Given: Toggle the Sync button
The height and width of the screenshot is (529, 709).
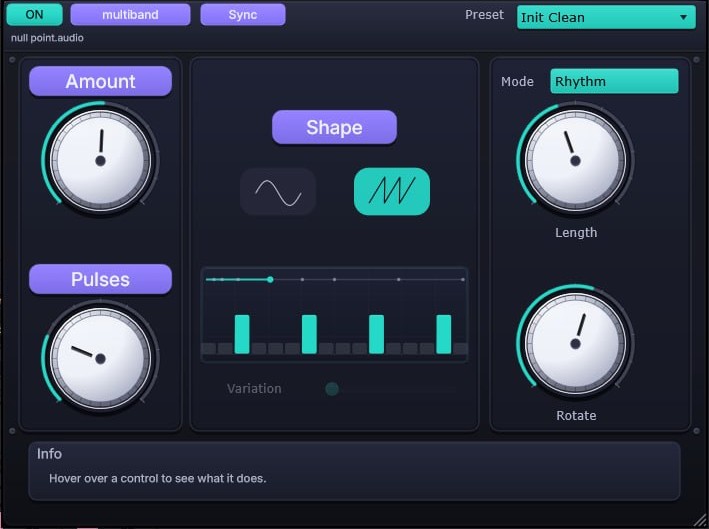Looking at the screenshot, I should coord(243,14).
